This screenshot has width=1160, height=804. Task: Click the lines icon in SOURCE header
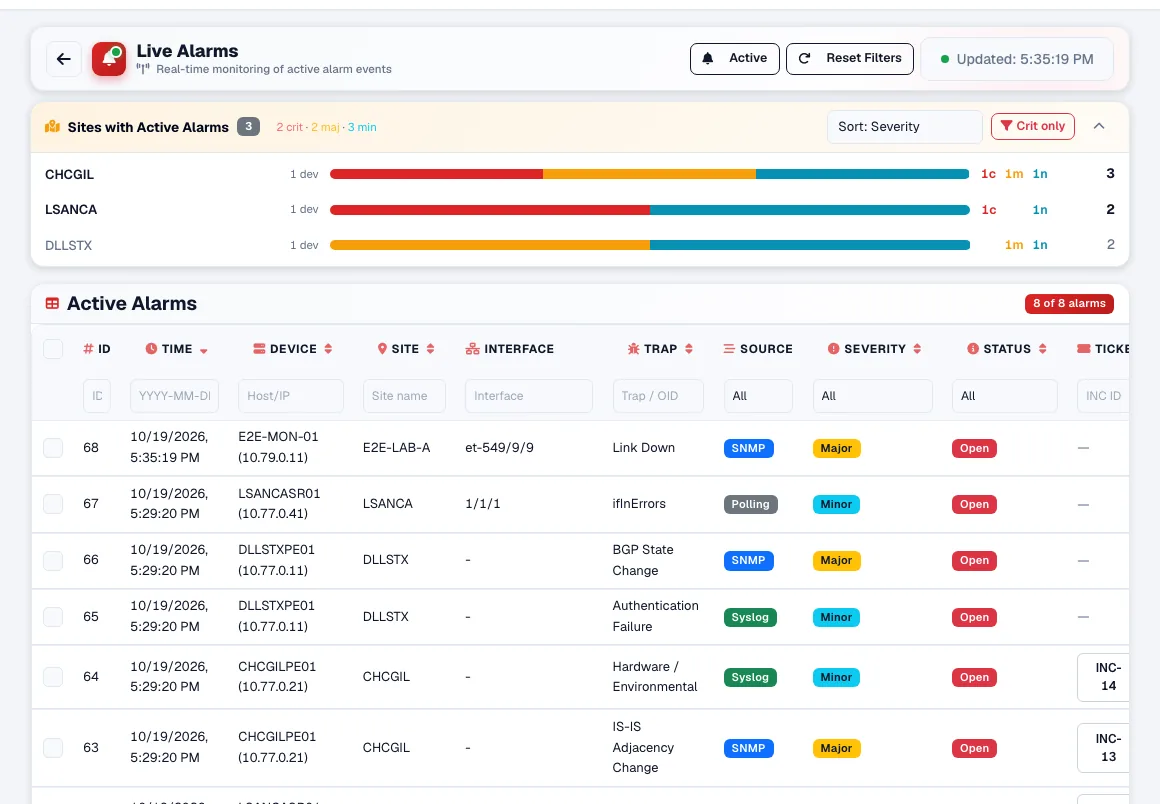click(729, 348)
